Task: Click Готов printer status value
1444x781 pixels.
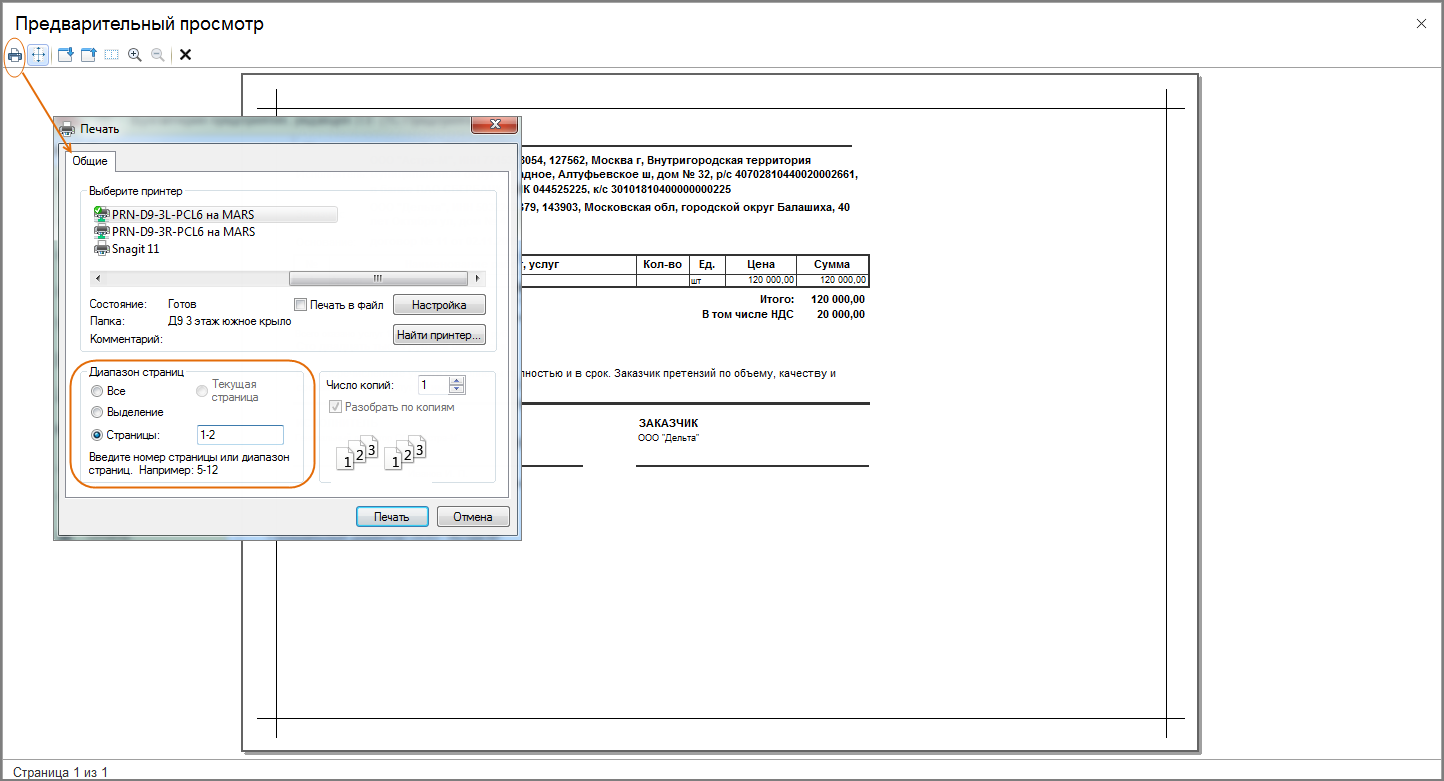Action: pyautogui.click(x=182, y=304)
